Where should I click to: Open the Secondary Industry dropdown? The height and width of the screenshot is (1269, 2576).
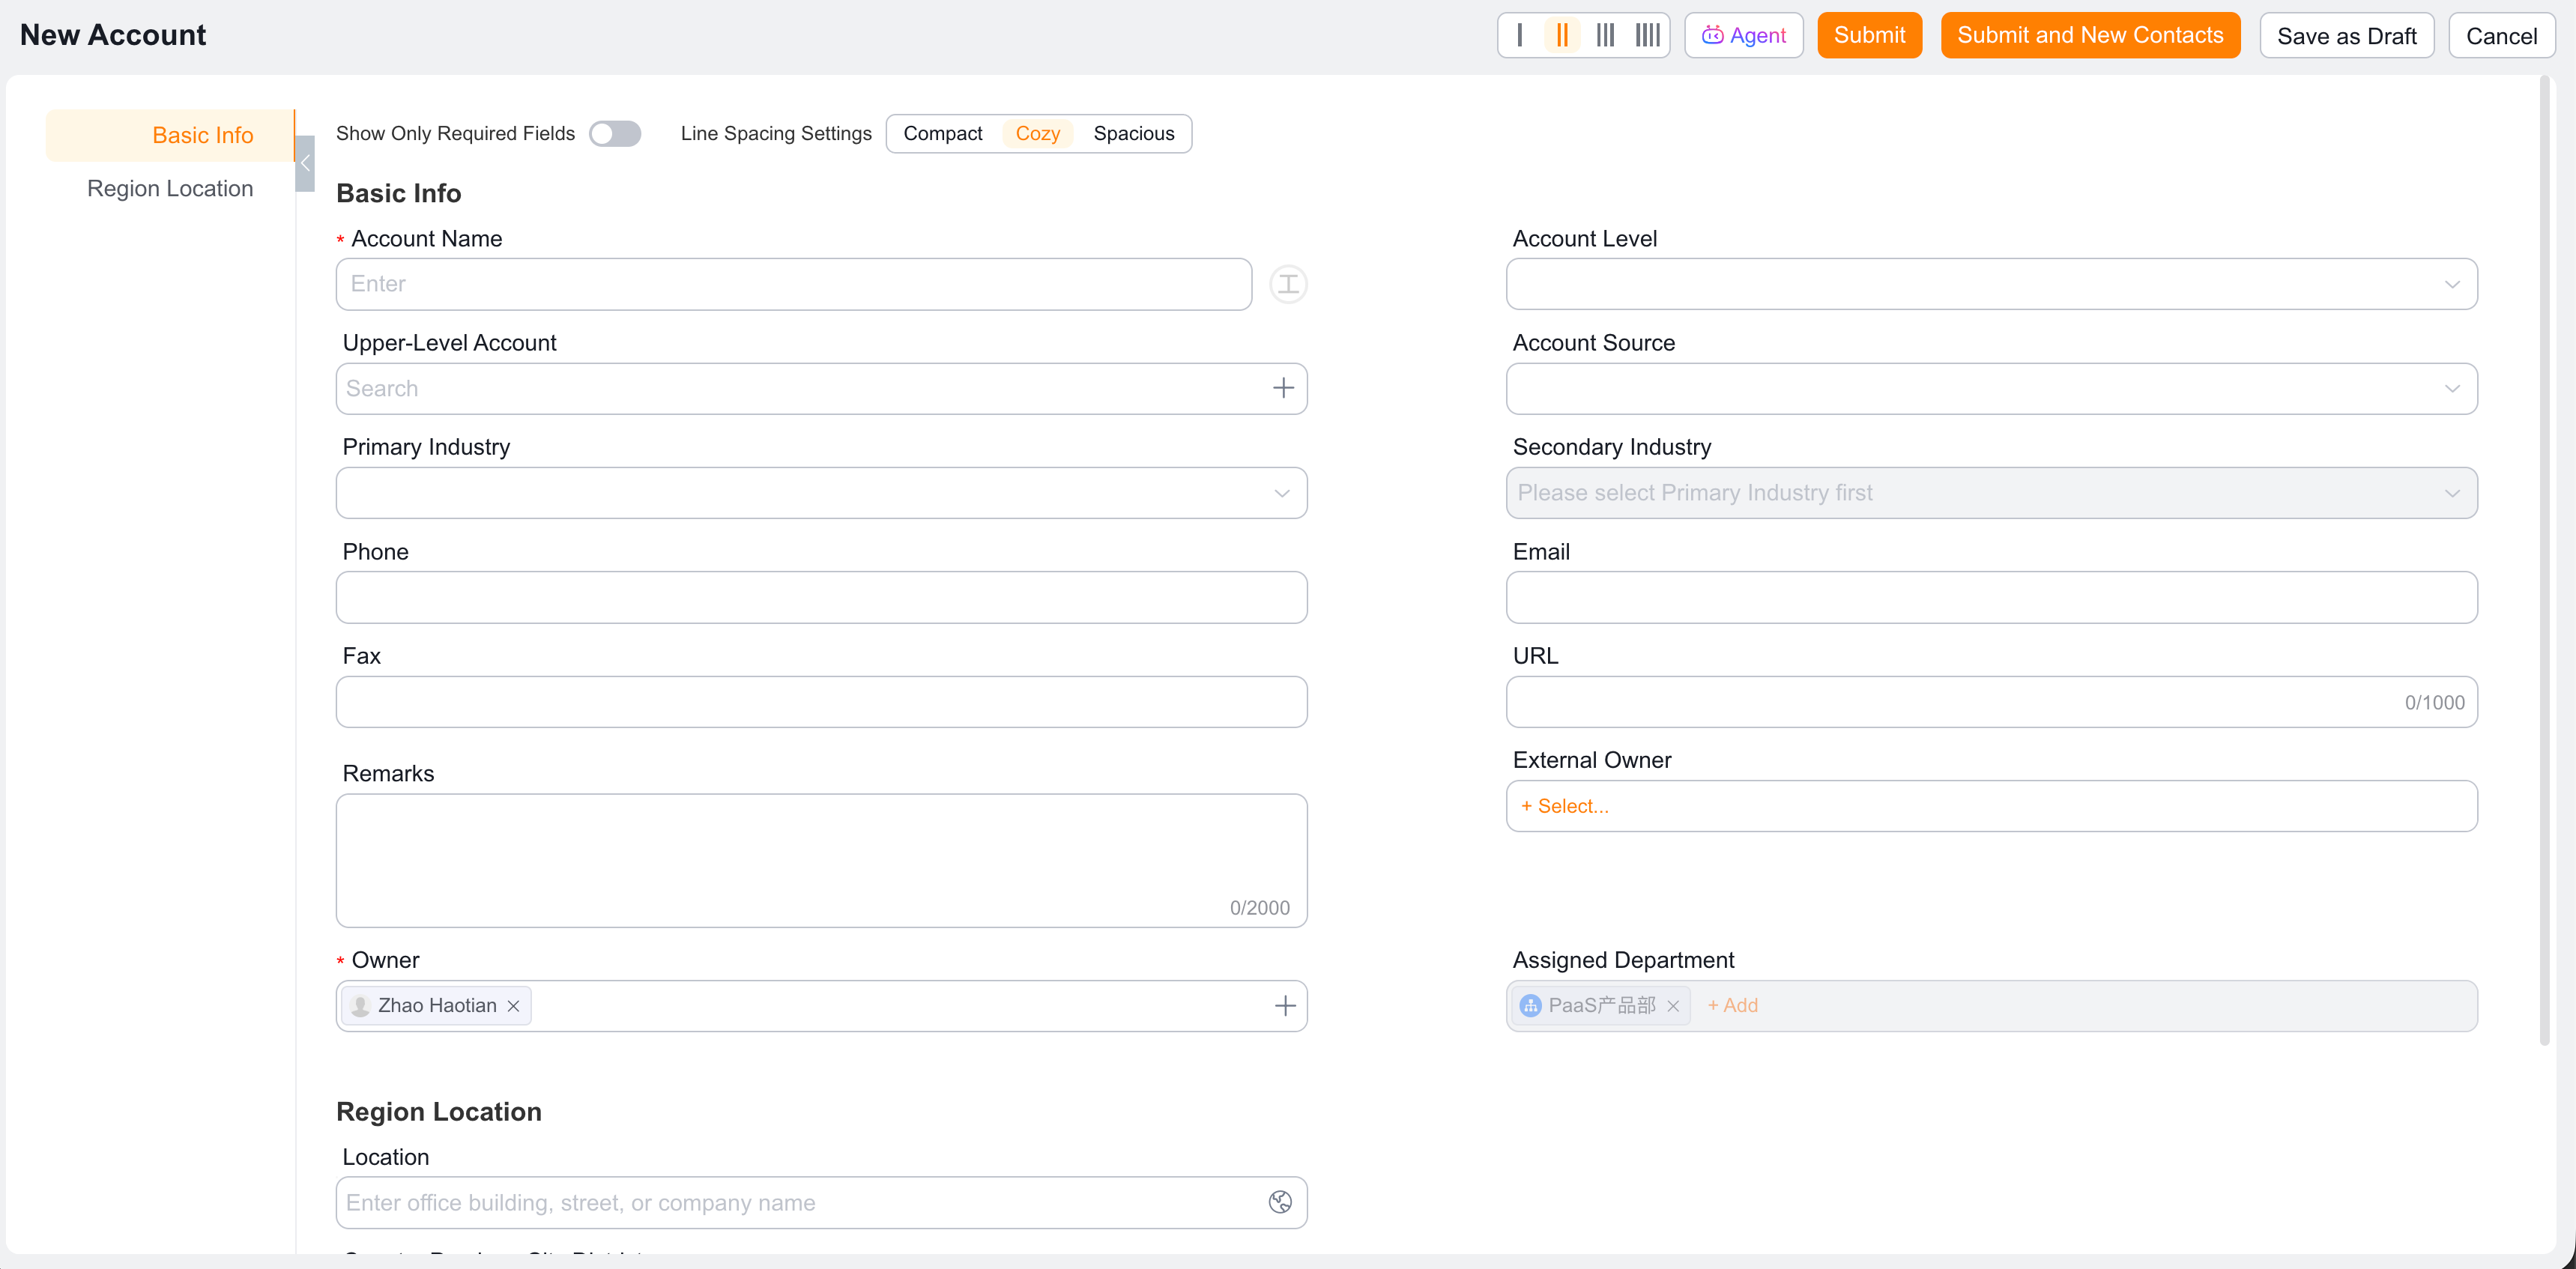pyautogui.click(x=1991, y=493)
